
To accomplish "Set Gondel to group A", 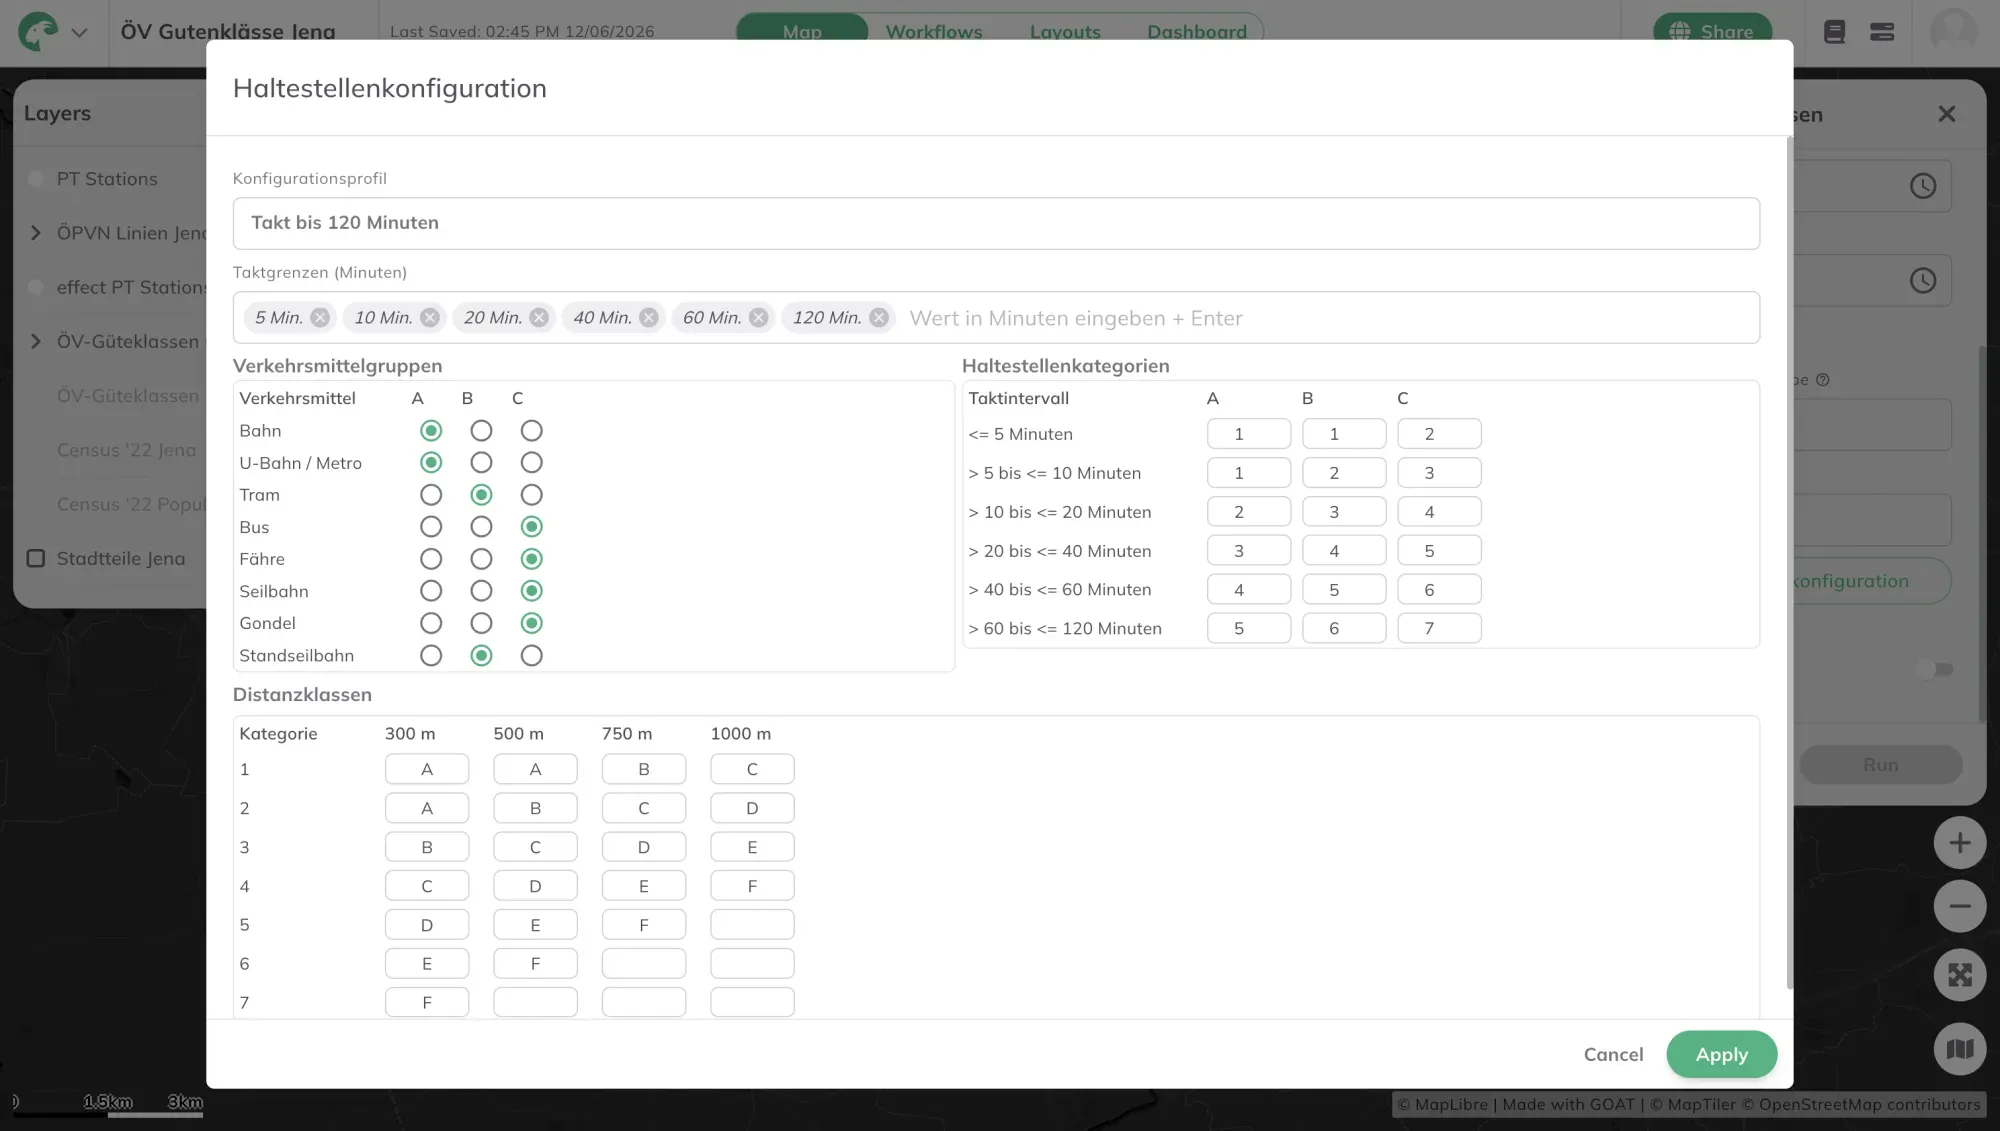I will click(x=431, y=623).
